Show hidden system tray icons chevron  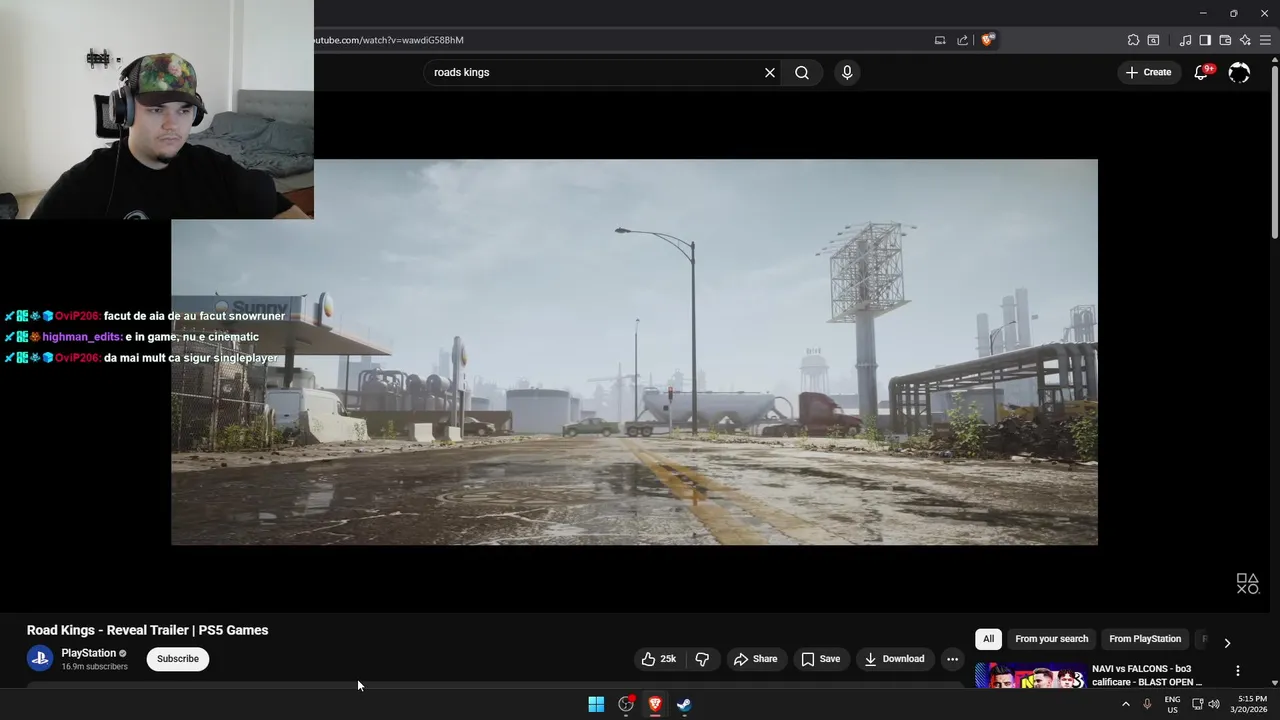coord(1125,704)
